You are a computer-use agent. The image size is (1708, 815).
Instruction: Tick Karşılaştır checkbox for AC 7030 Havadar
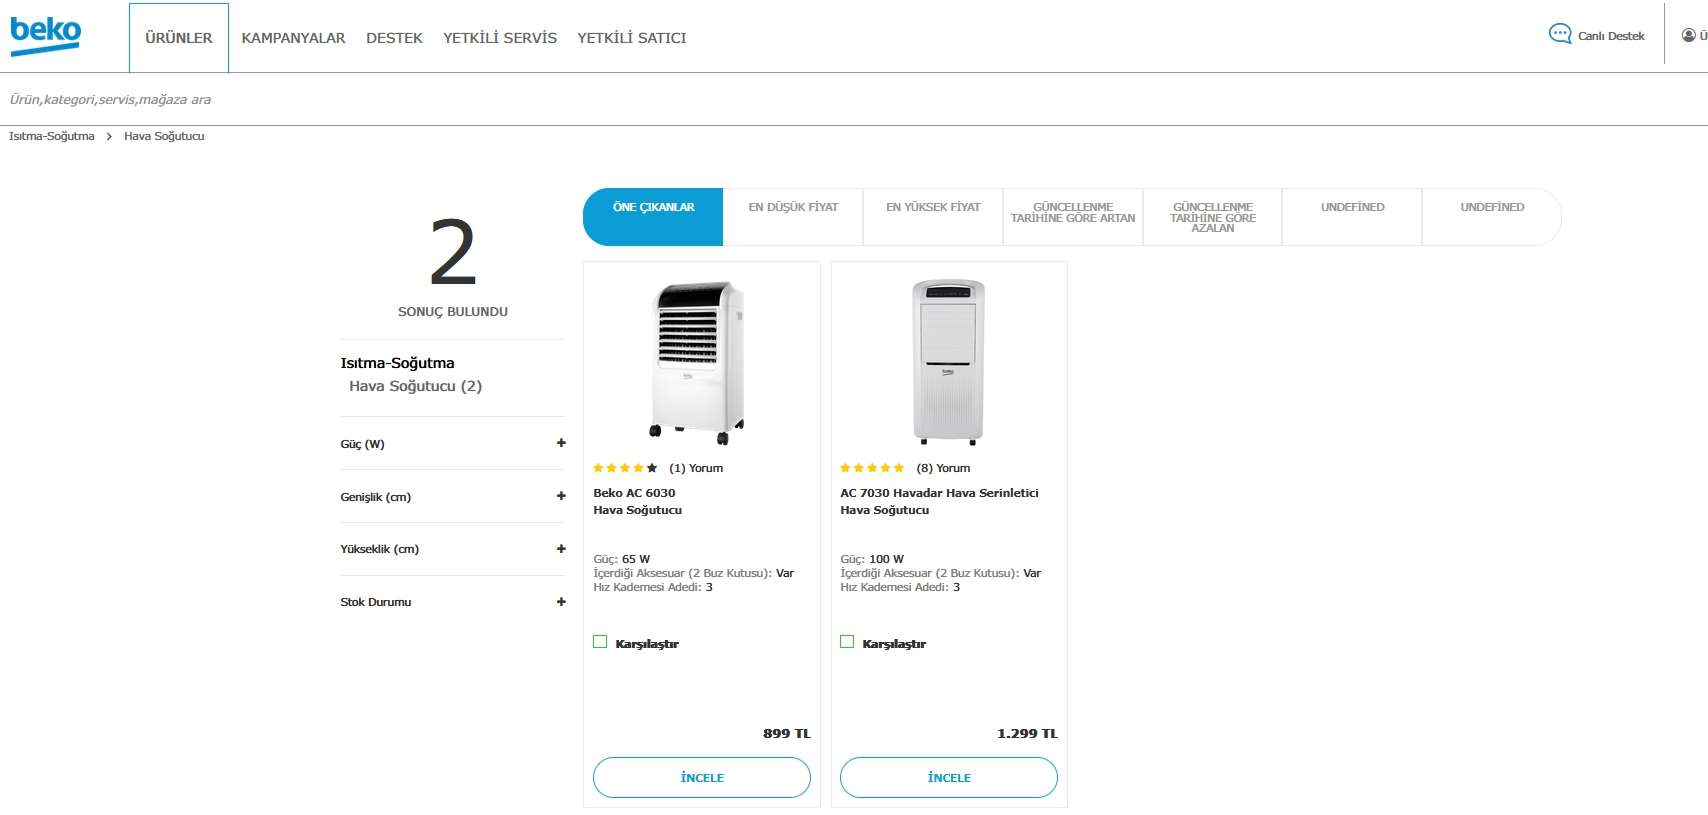(847, 642)
